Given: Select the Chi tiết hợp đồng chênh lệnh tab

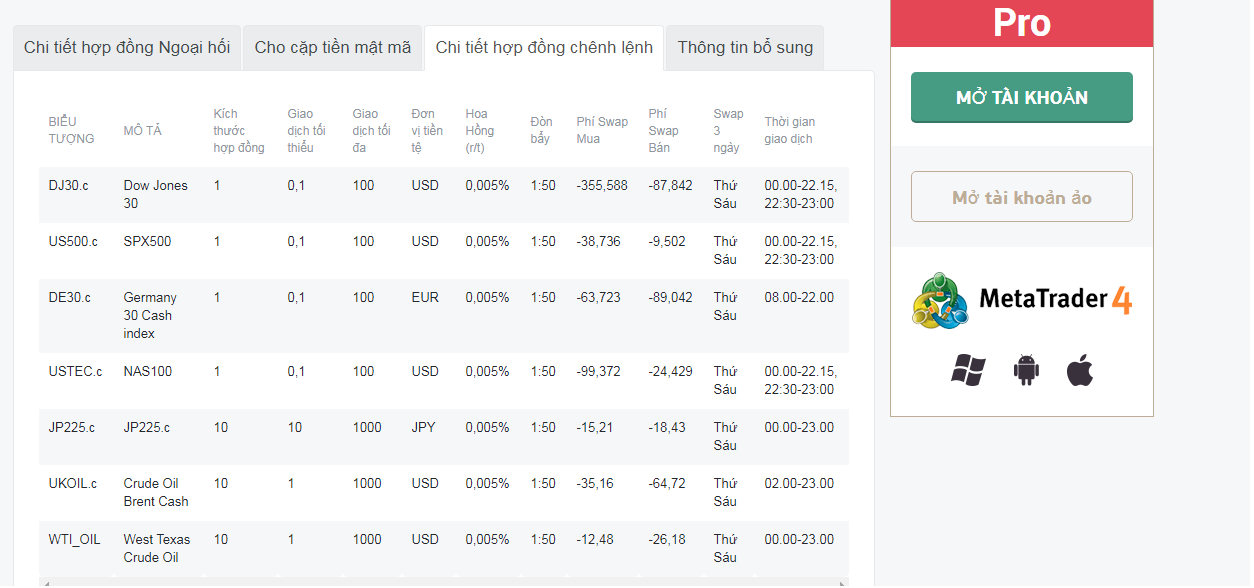Looking at the screenshot, I should [544, 48].
